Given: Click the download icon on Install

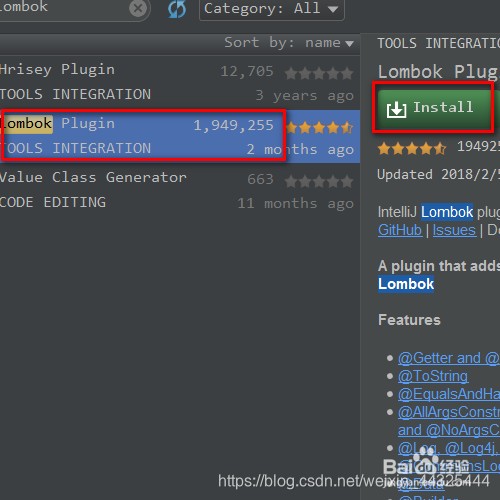Looking at the screenshot, I should click(396, 109).
